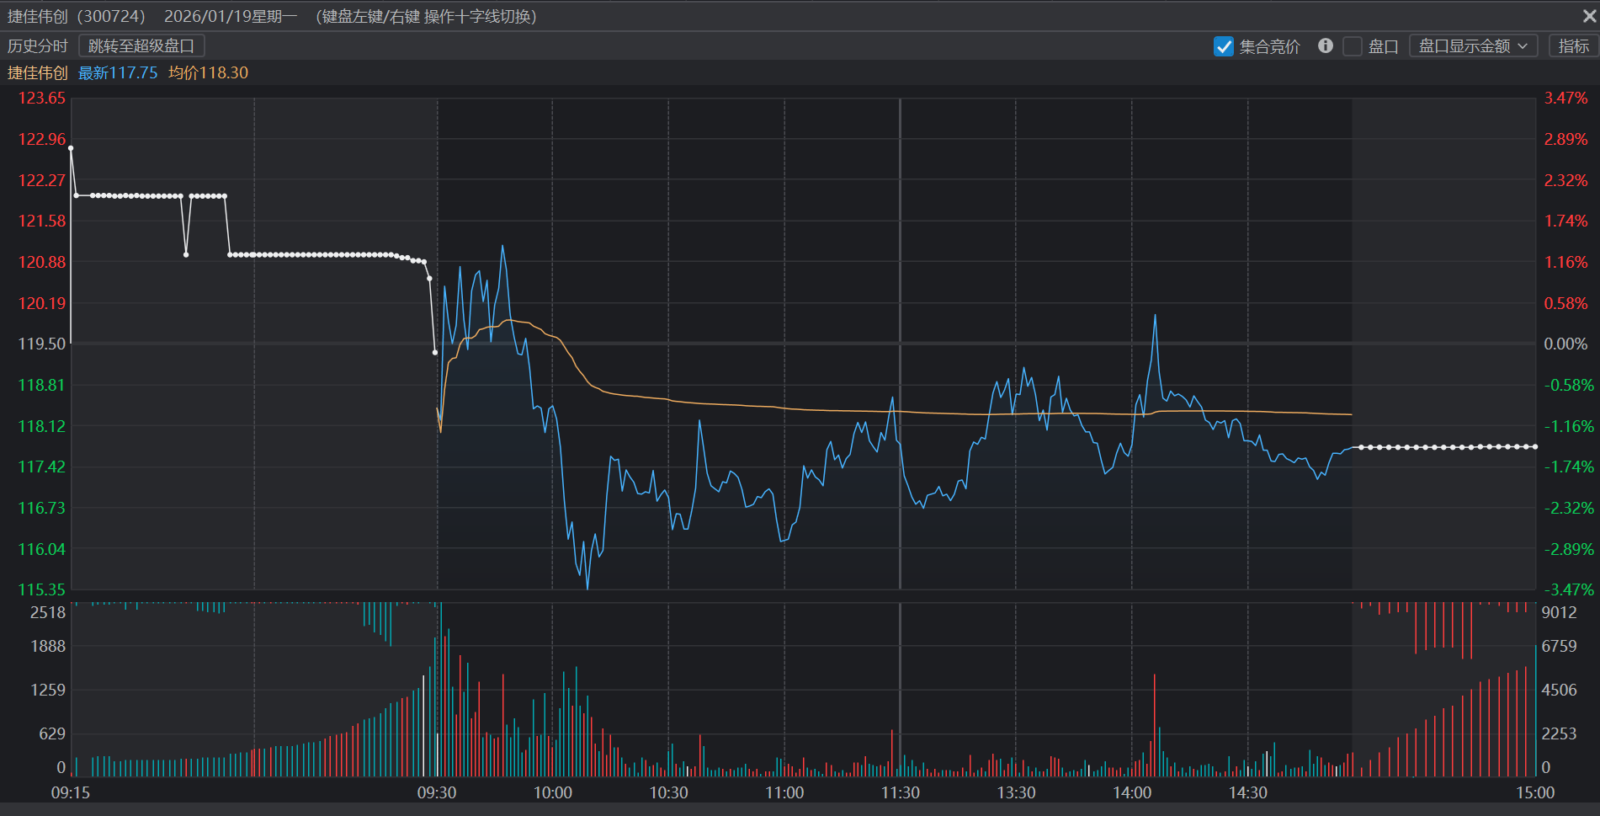Click the 14:00 time axis marker
Screen dimensions: 1600x816
point(1132,793)
